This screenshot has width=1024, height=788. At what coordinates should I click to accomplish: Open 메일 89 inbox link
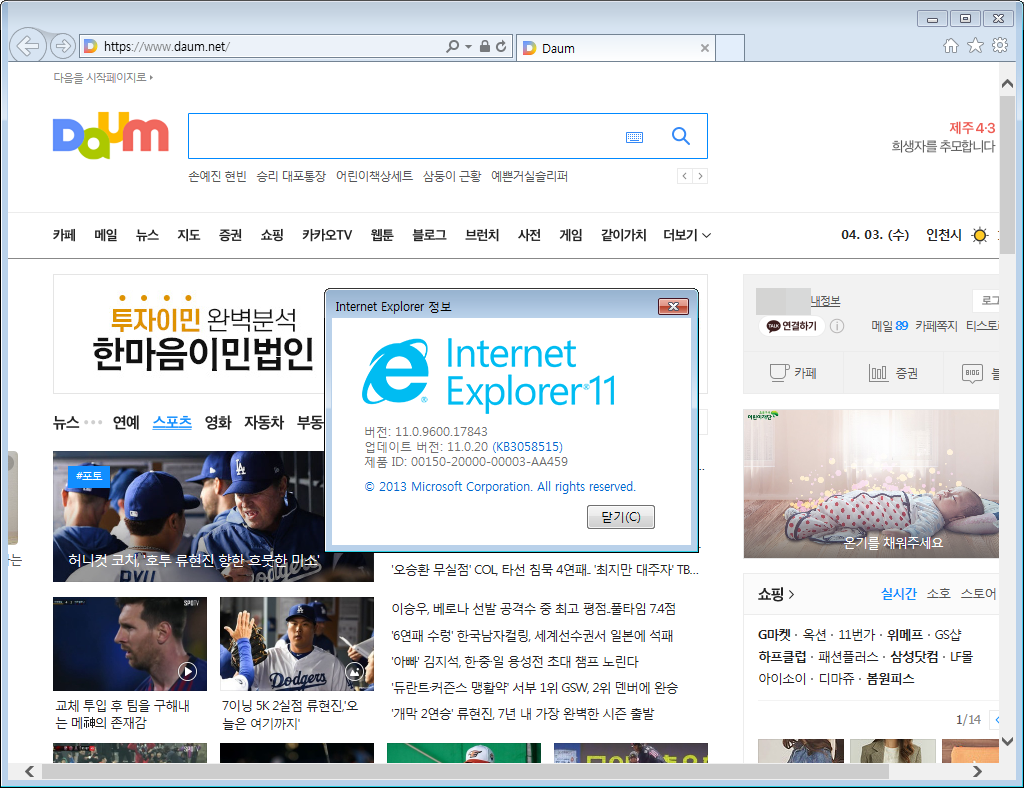889,326
